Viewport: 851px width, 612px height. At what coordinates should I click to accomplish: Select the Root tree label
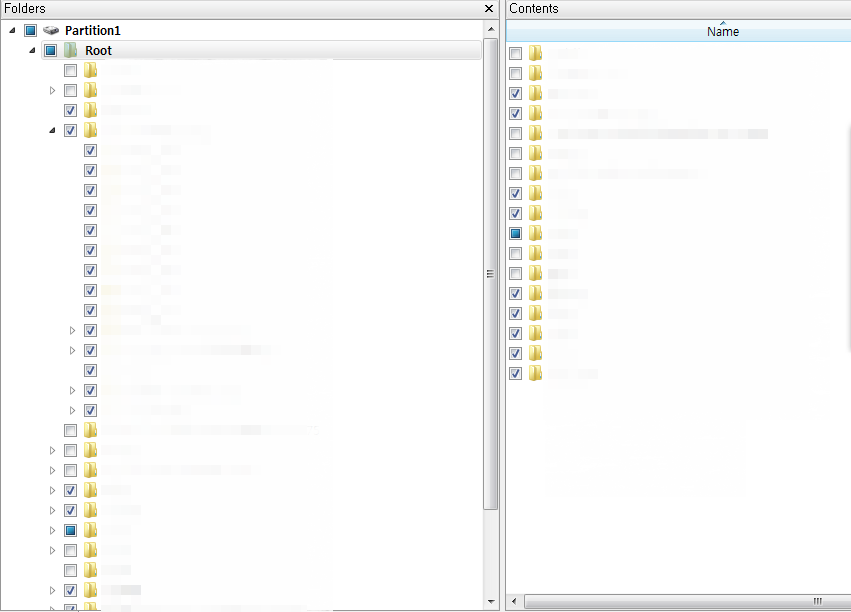[98, 50]
